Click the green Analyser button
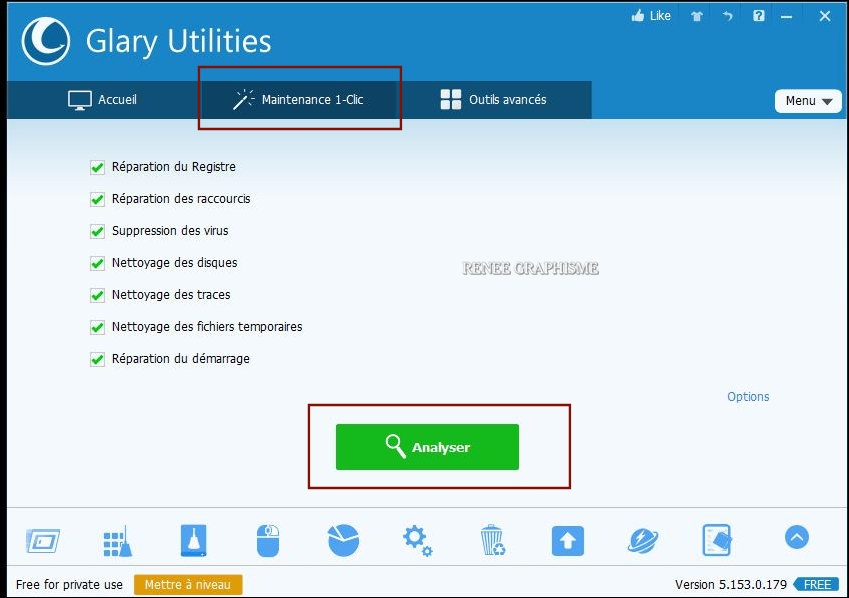The width and height of the screenshot is (849, 598). [427, 447]
